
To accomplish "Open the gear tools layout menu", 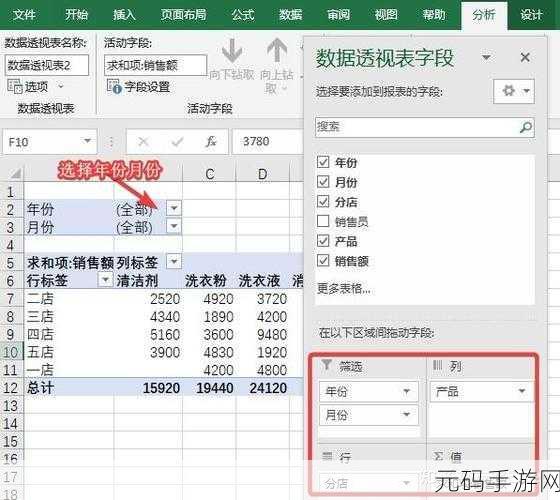I will tap(514, 91).
